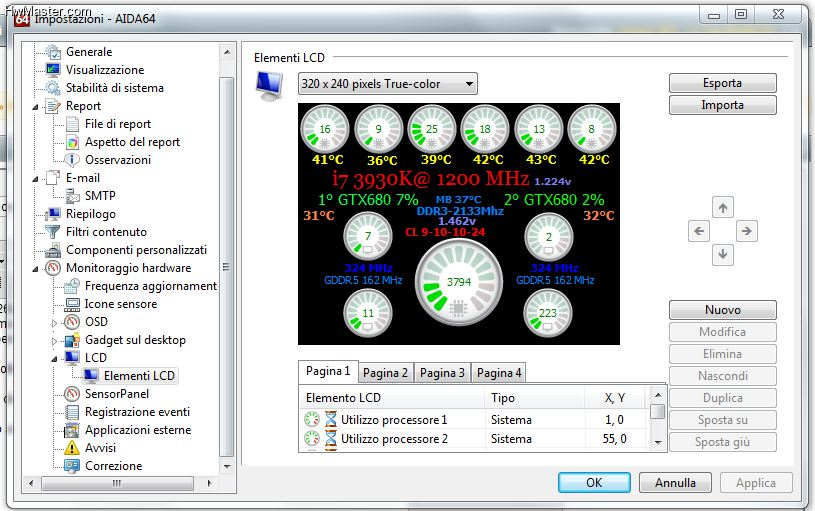Click the Esporta button
Screen dimensions: 815x511
coord(722,83)
